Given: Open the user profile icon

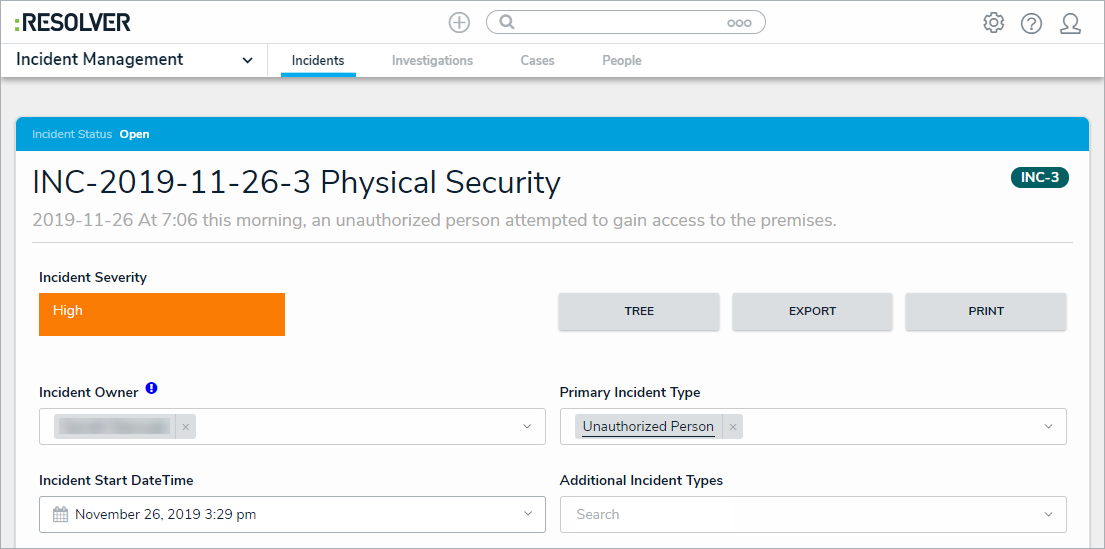Looking at the screenshot, I should (1070, 23).
